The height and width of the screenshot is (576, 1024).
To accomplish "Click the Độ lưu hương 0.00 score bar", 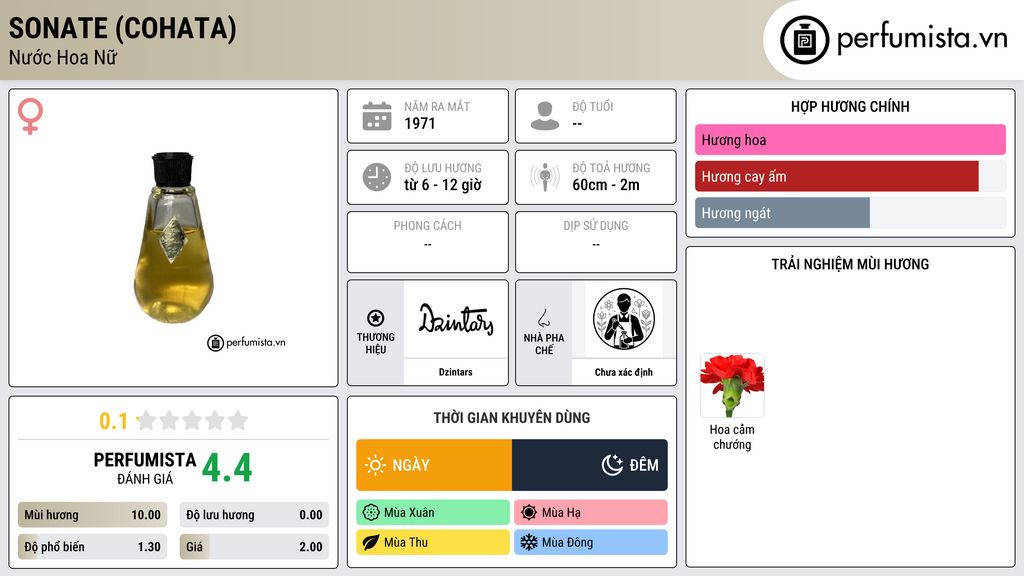I will pyautogui.click(x=254, y=515).
